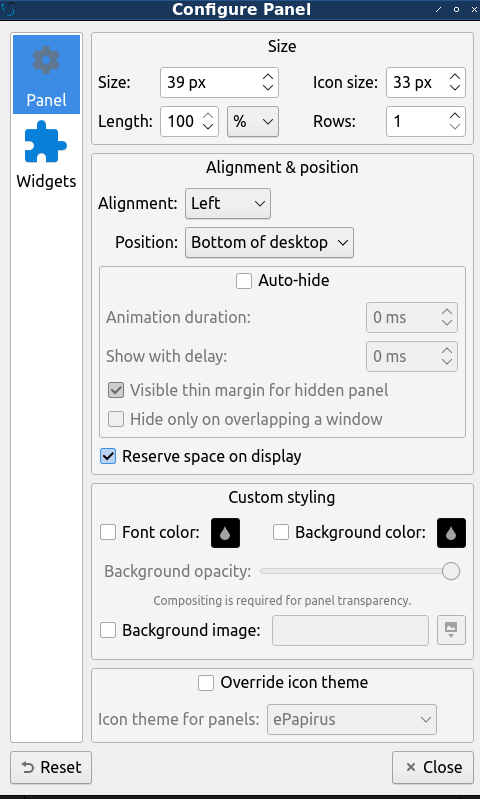Click the background image browse icon

tap(451, 630)
